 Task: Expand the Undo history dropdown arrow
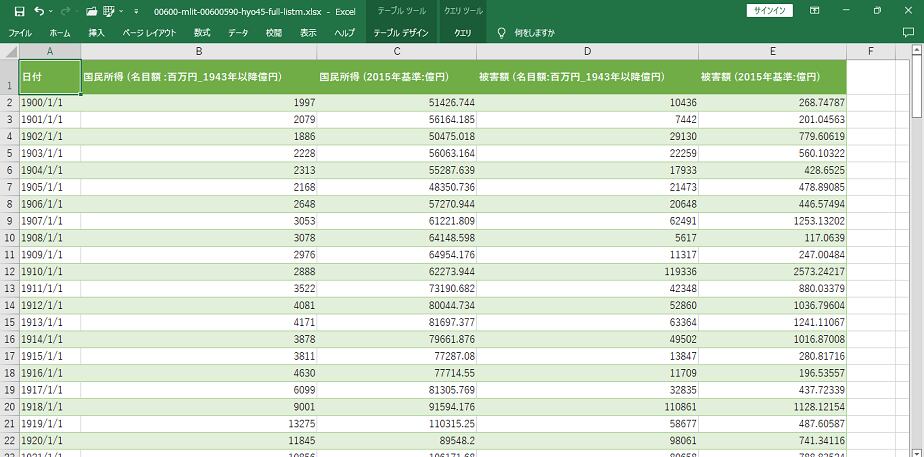click(52, 11)
